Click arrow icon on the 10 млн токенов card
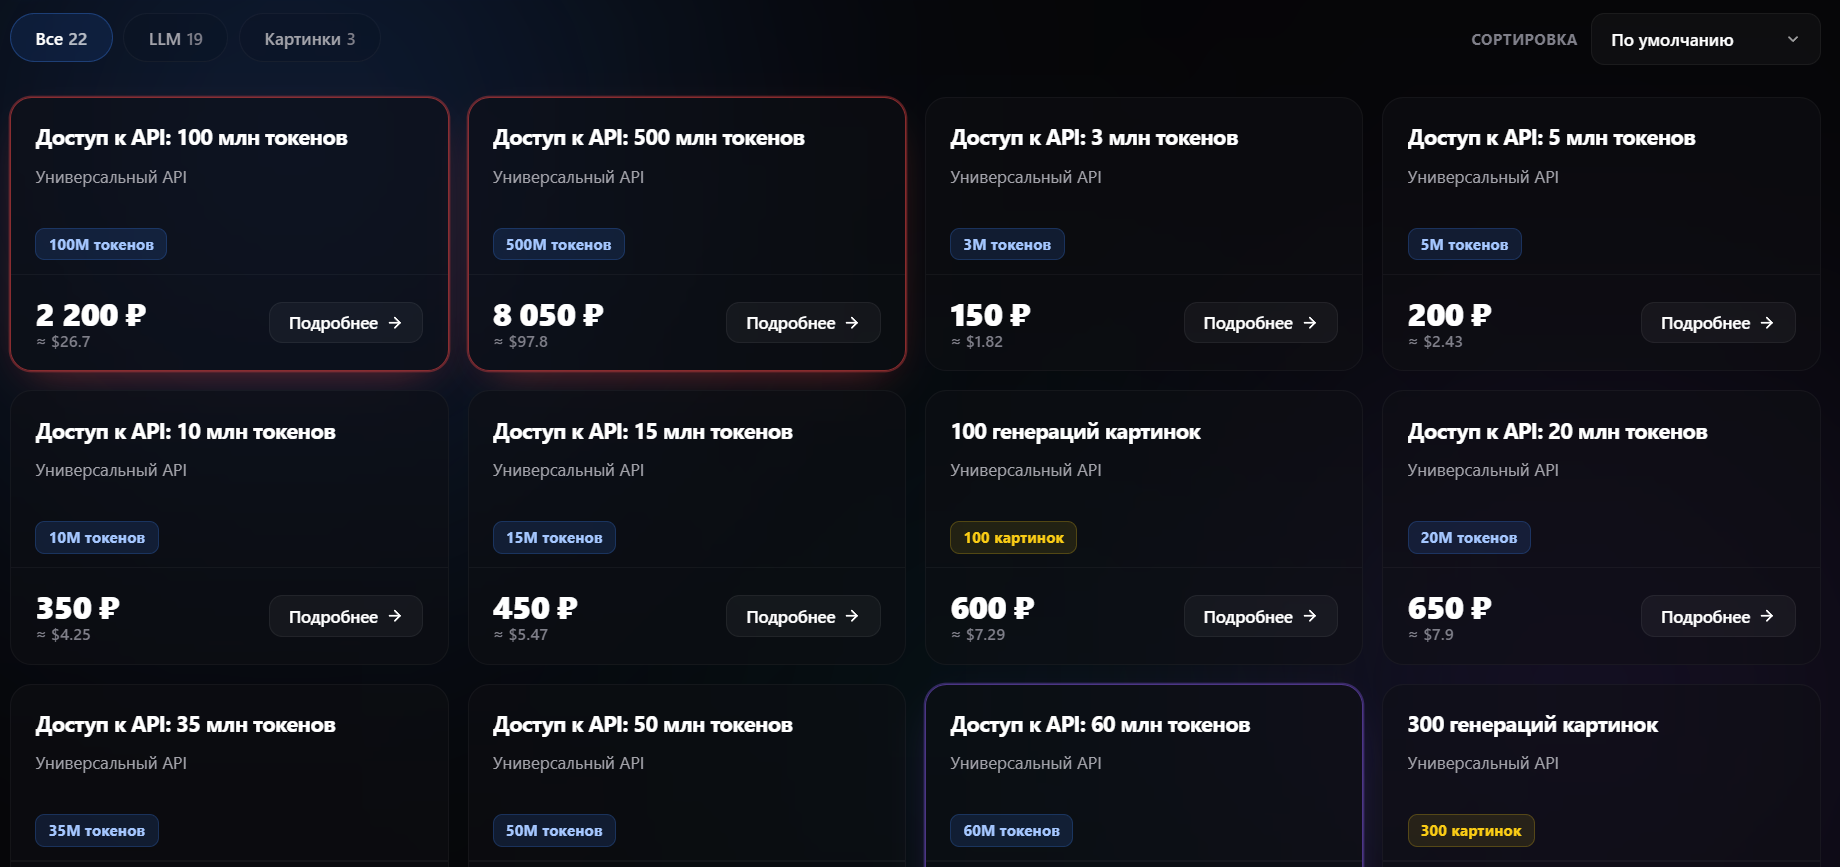The image size is (1840, 867). click(x=395, y=616)
